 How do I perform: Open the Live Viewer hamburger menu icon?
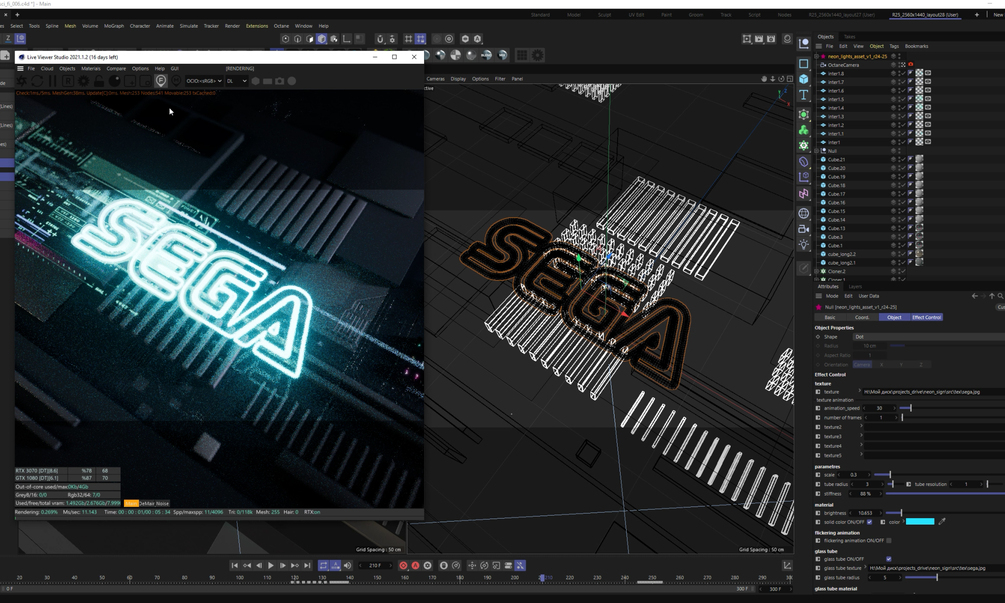point(21,68)
